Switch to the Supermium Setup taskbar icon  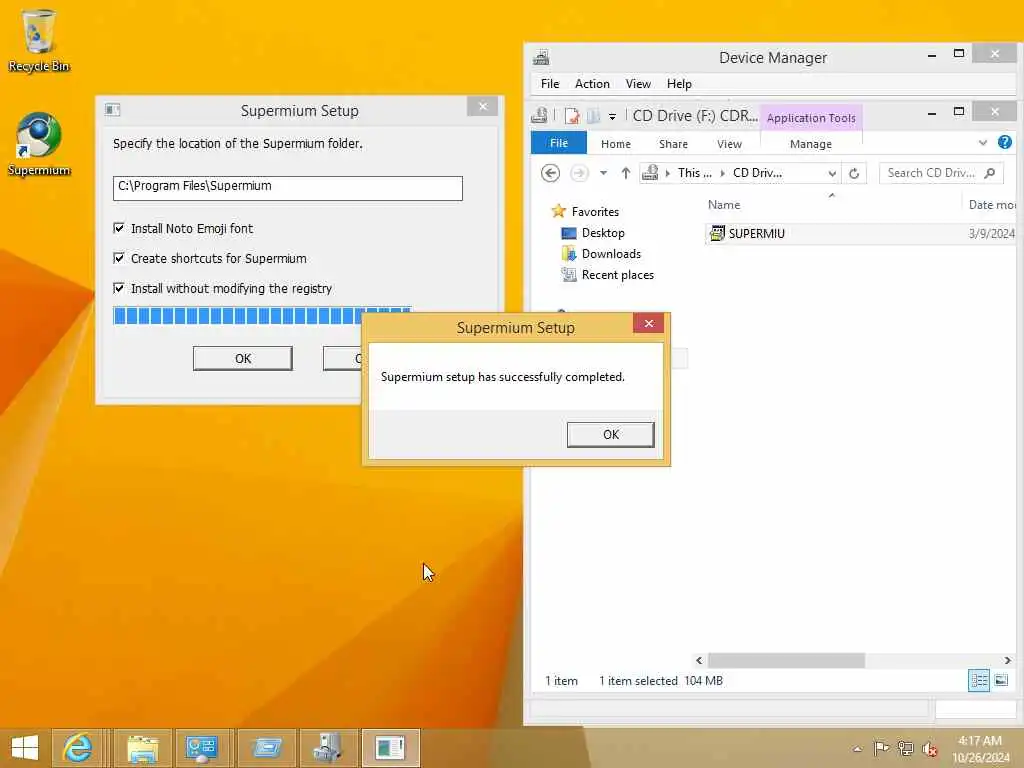point(390,748)
